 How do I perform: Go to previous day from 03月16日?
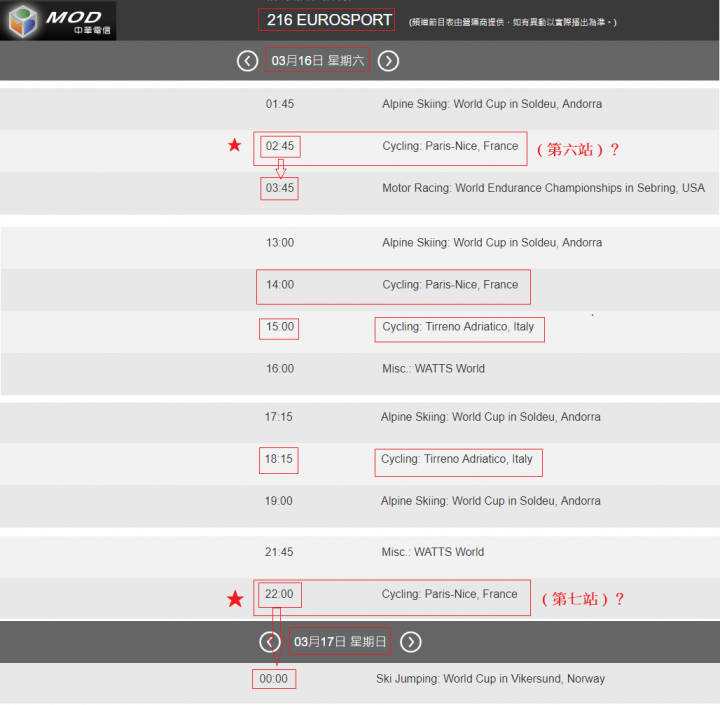click(248, 61)
